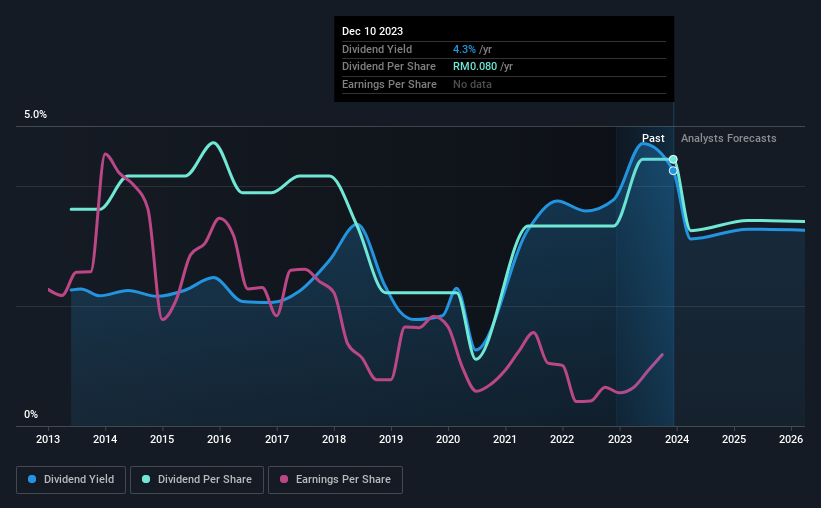821x508 pixels.
Task: Click the 4.3% dividend yield value in tooltip
Action: [464, 49]
